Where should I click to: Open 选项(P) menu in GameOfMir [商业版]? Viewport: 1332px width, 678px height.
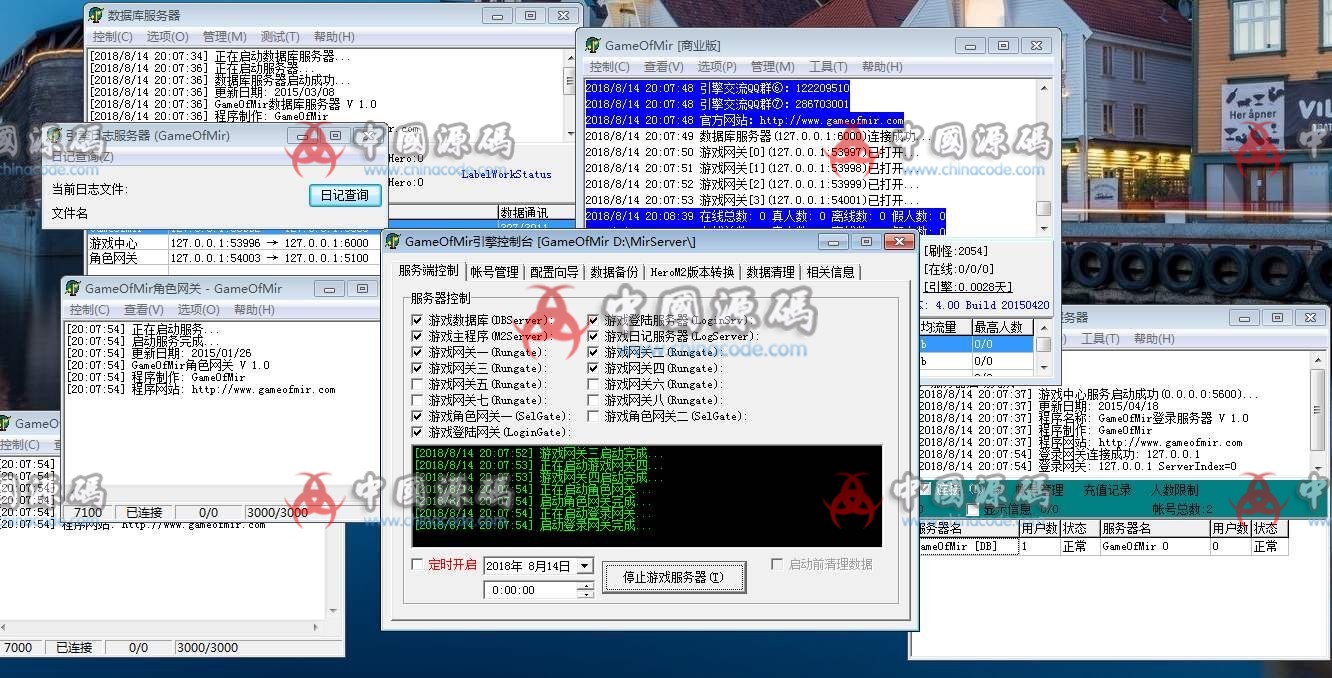(x=717, y=67)
